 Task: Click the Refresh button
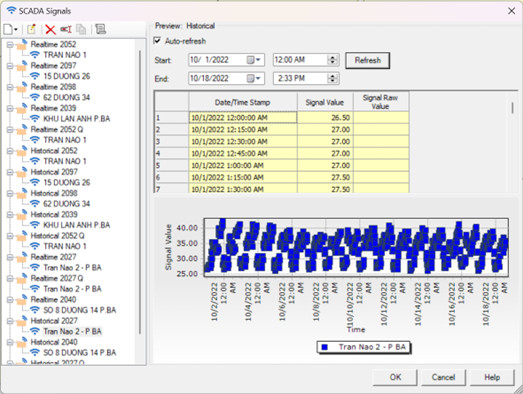[x=368, y=60]
